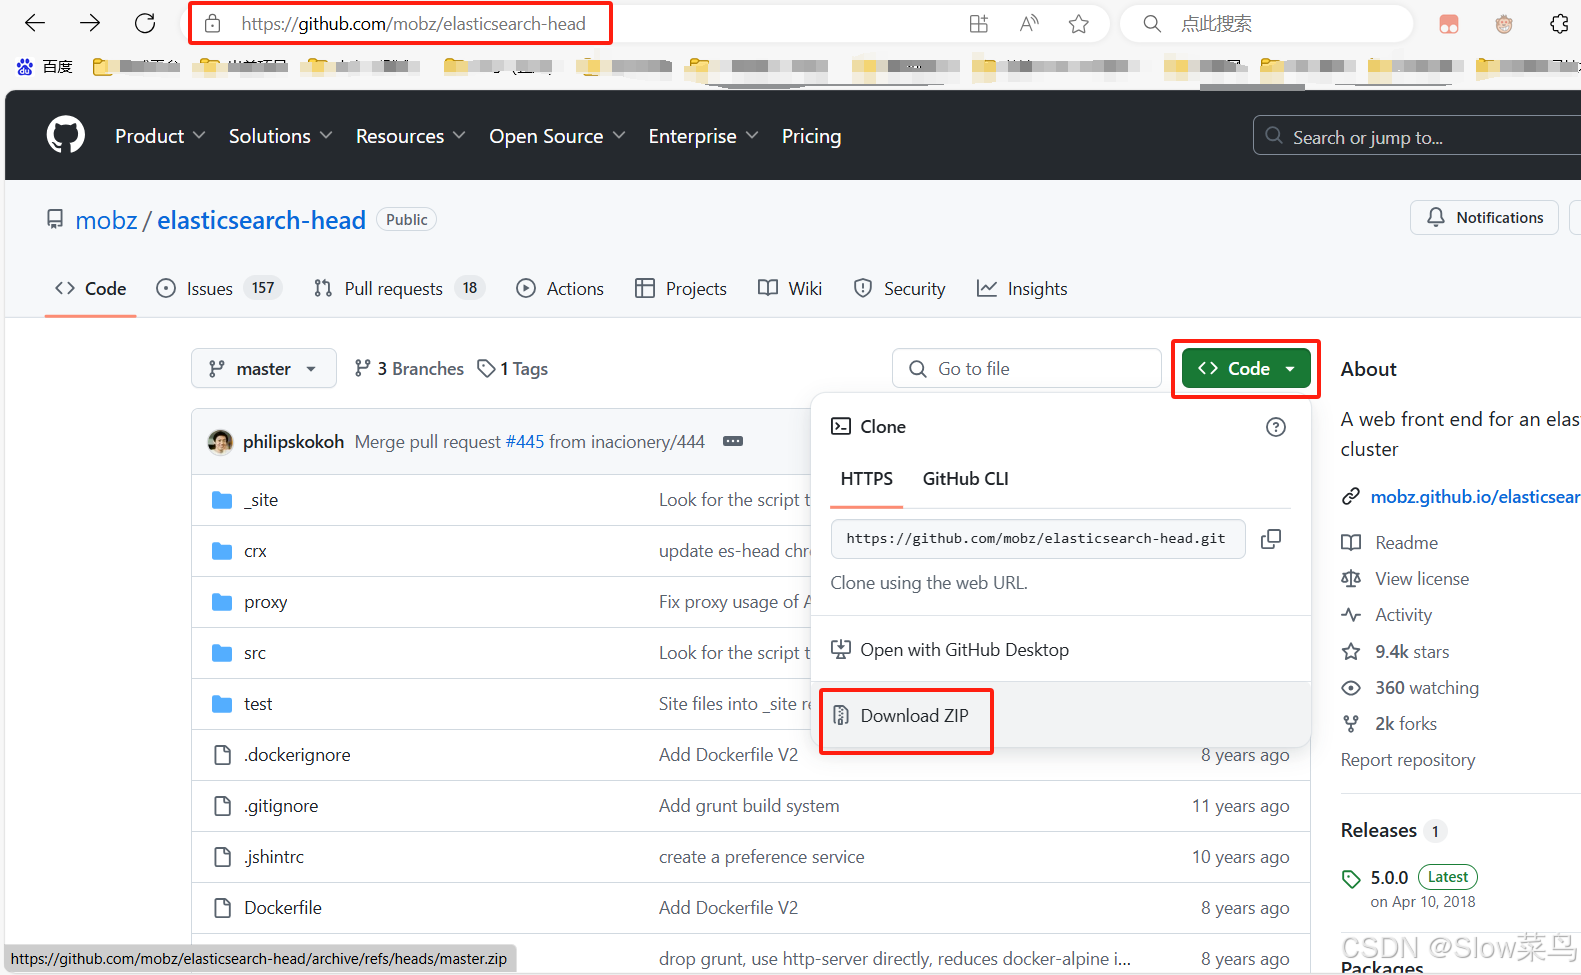This screenshot has height=975, width=1581.
Task: Select the GitHub CLI clone tab
Action: (965, 479)
